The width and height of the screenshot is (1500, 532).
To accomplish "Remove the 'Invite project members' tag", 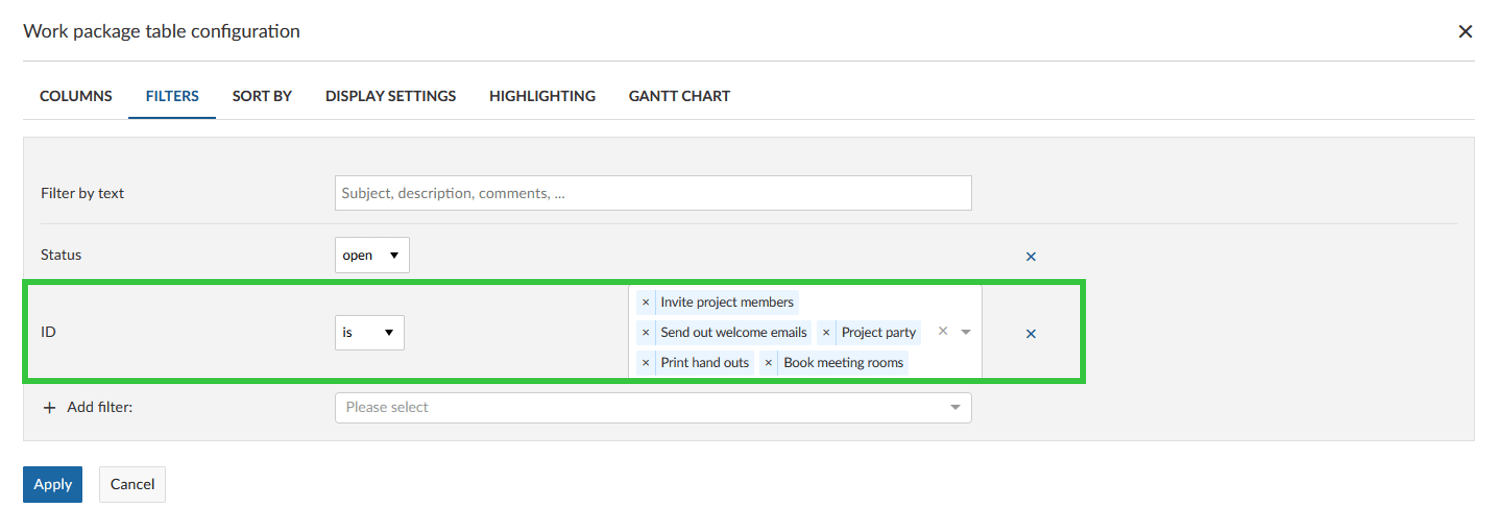I will (645, 302).
